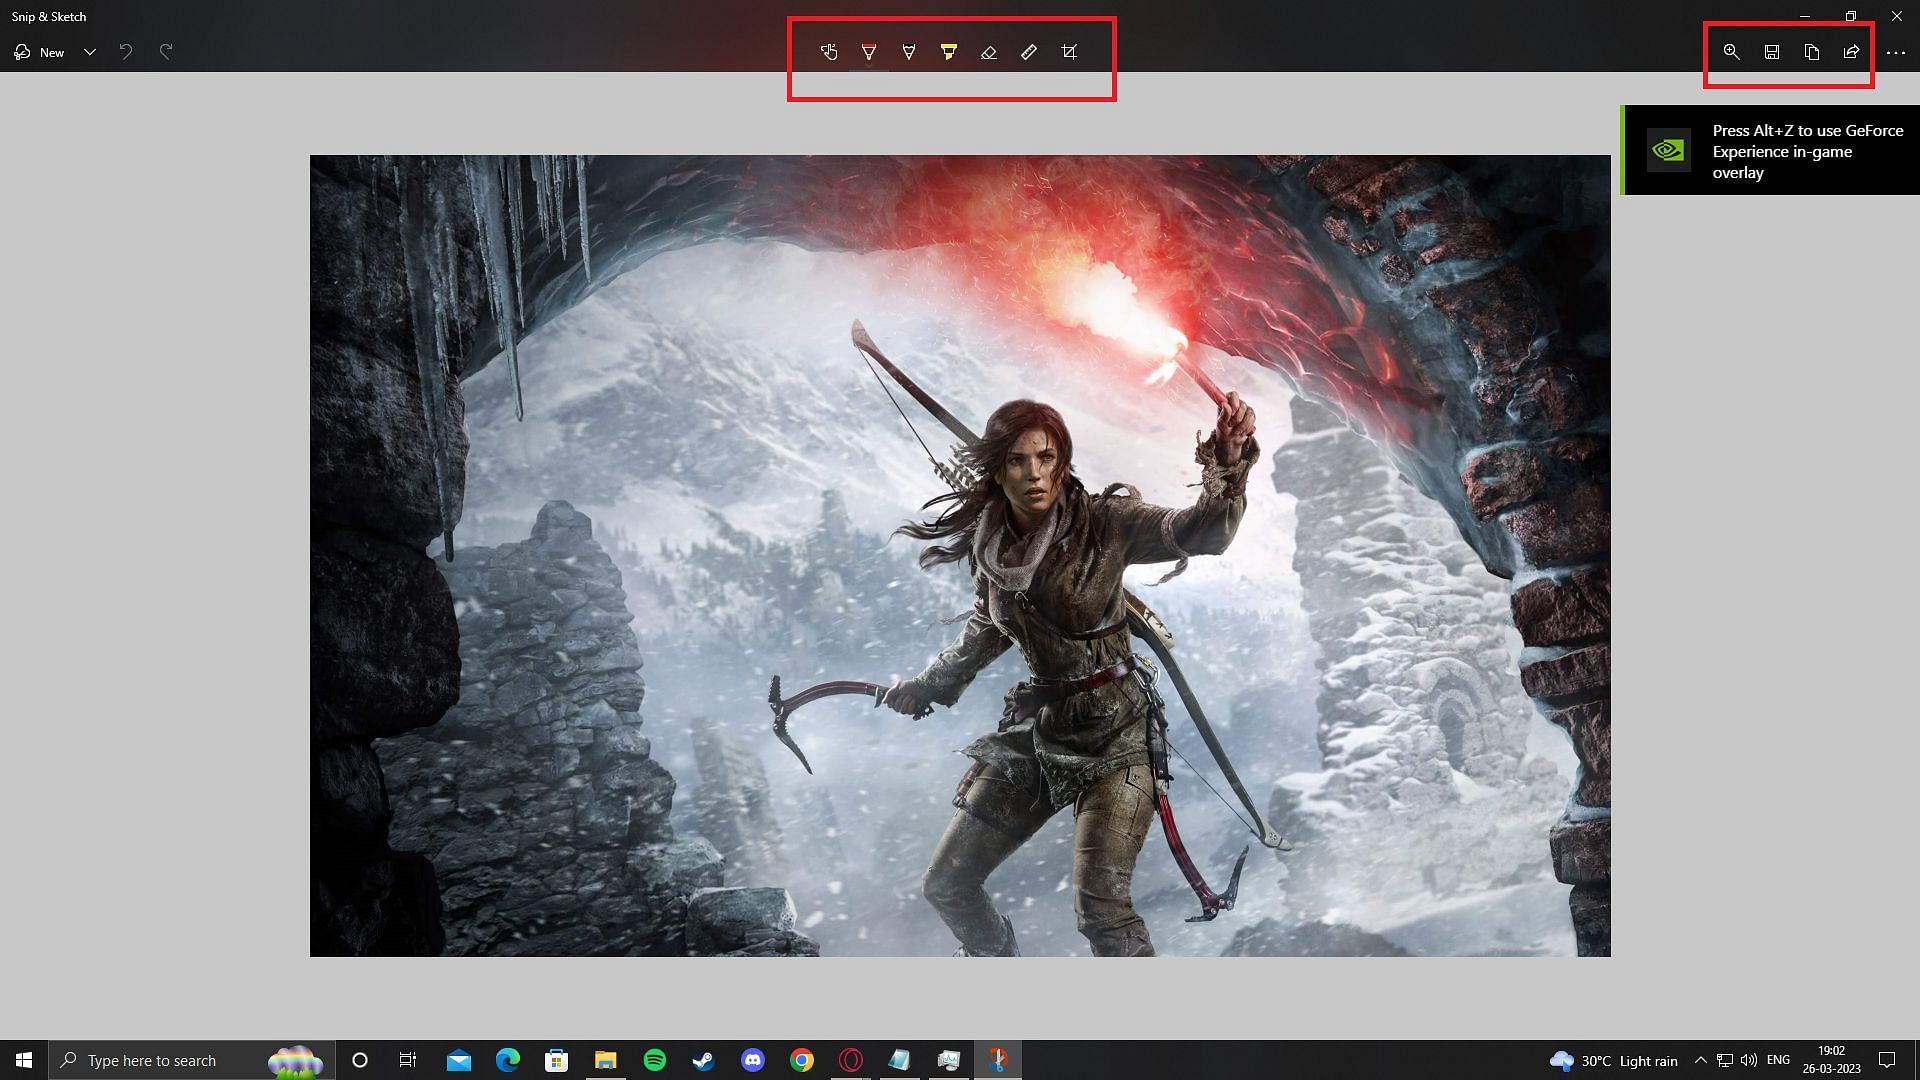The height and width of the screenshot is (1080, 1920).
Task: Enable the Touch Writing tool
Action: pos(829,52)
